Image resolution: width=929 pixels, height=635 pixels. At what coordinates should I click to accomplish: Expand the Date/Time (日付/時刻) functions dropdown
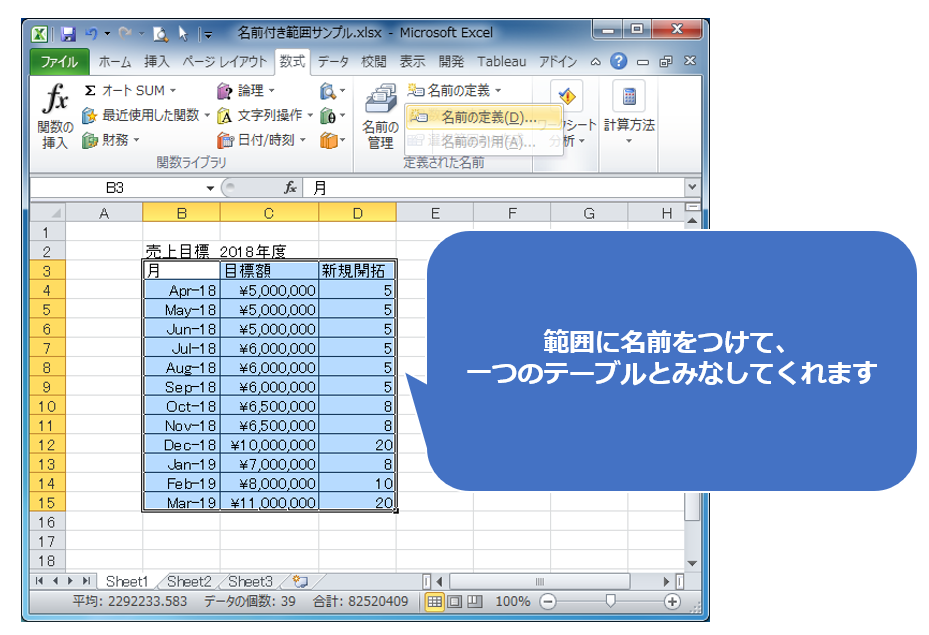pos(303,141)
